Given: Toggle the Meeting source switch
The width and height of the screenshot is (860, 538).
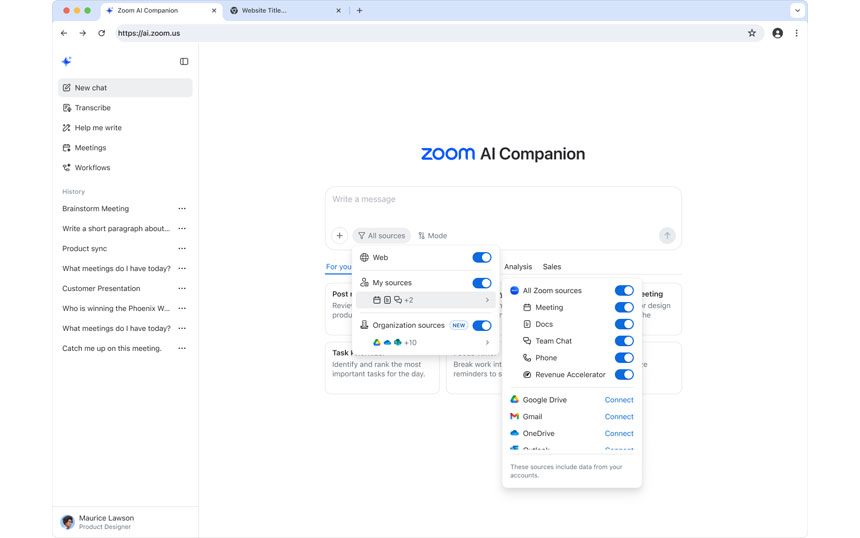Looking at the screenshot, I should [624, 307].
